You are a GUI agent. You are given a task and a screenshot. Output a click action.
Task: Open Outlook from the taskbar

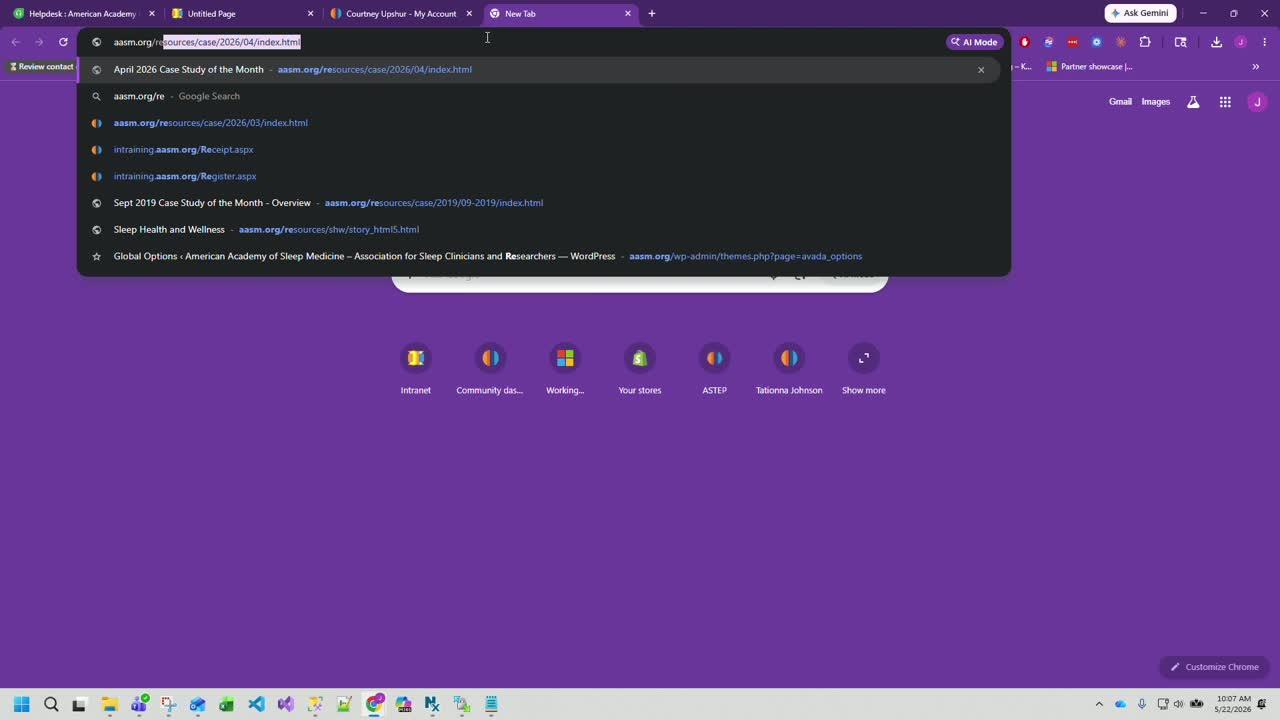[x=197, y=704]
